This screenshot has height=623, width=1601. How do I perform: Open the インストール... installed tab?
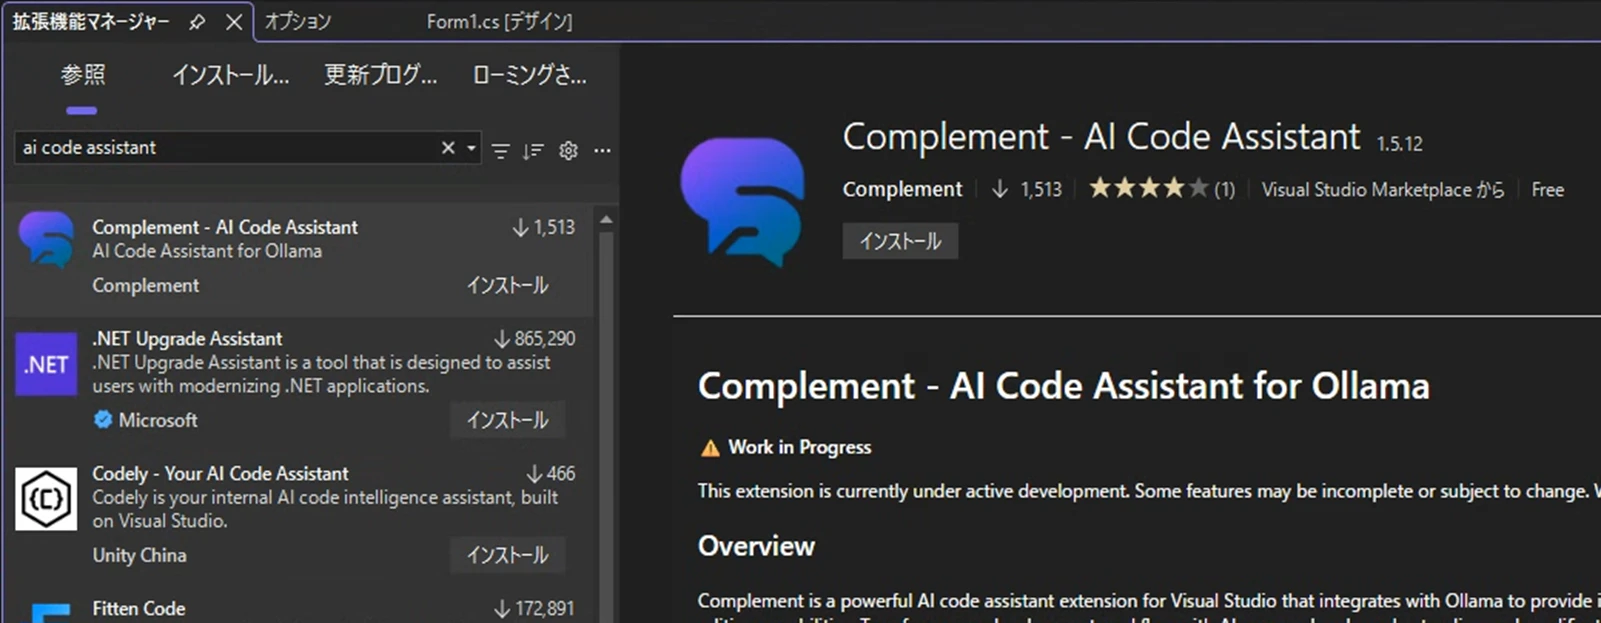pyautogui.click(x=230, y=75)
